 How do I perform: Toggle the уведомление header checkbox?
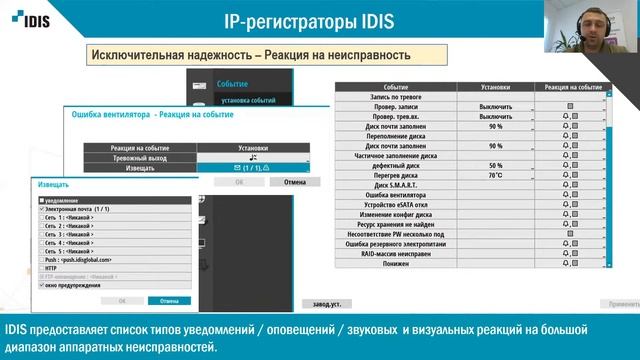point(42,200)
